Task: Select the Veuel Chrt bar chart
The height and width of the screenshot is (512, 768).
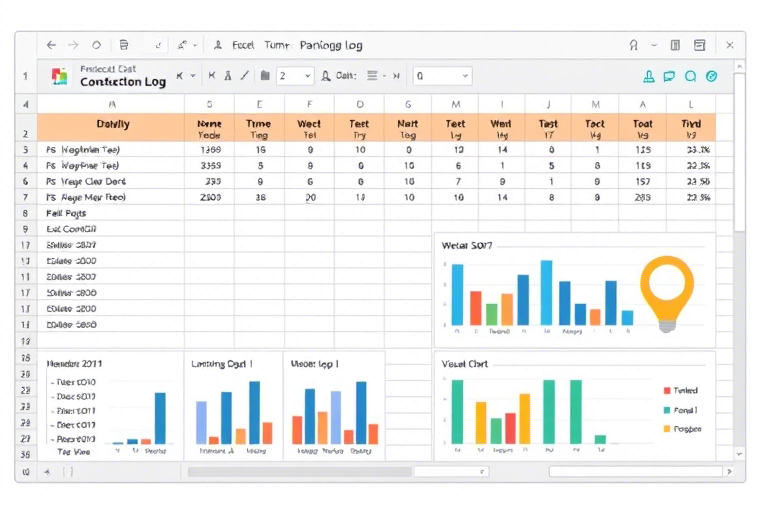Action: 575,406
